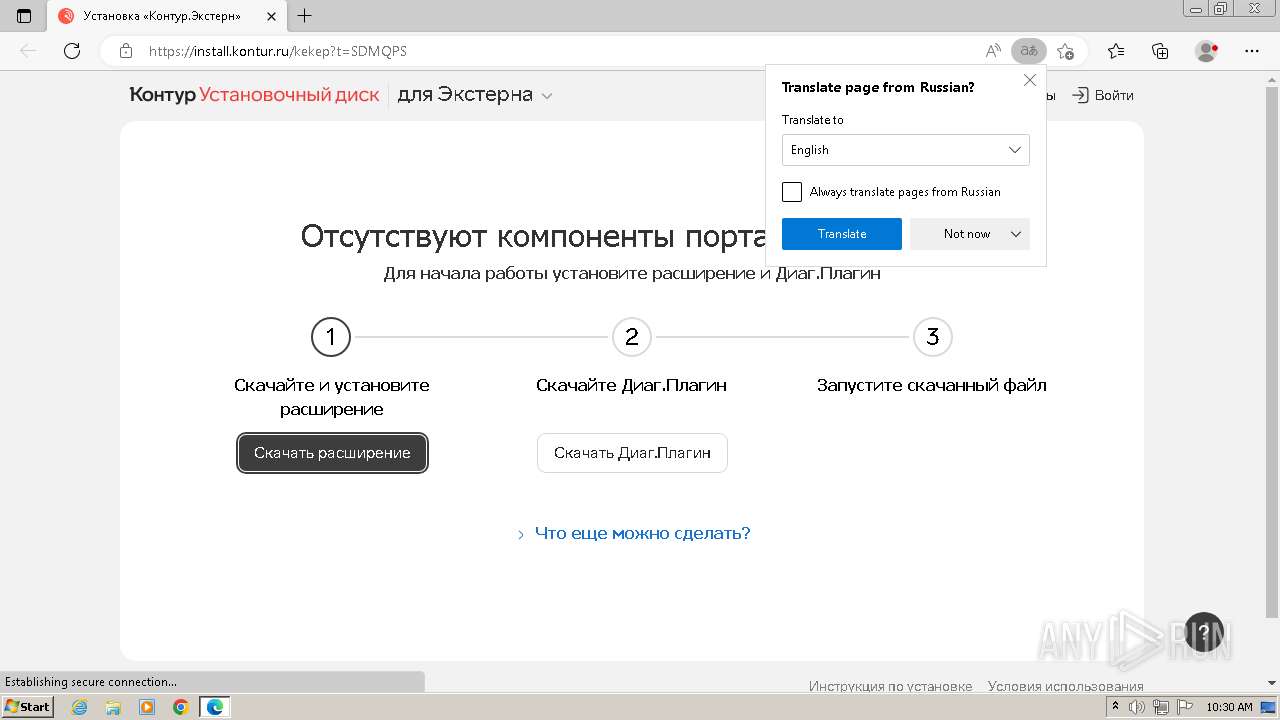The height and width of the screenshot is (720, 1280).
Task: Focus the address bar URL
Action: coord(278,51)
